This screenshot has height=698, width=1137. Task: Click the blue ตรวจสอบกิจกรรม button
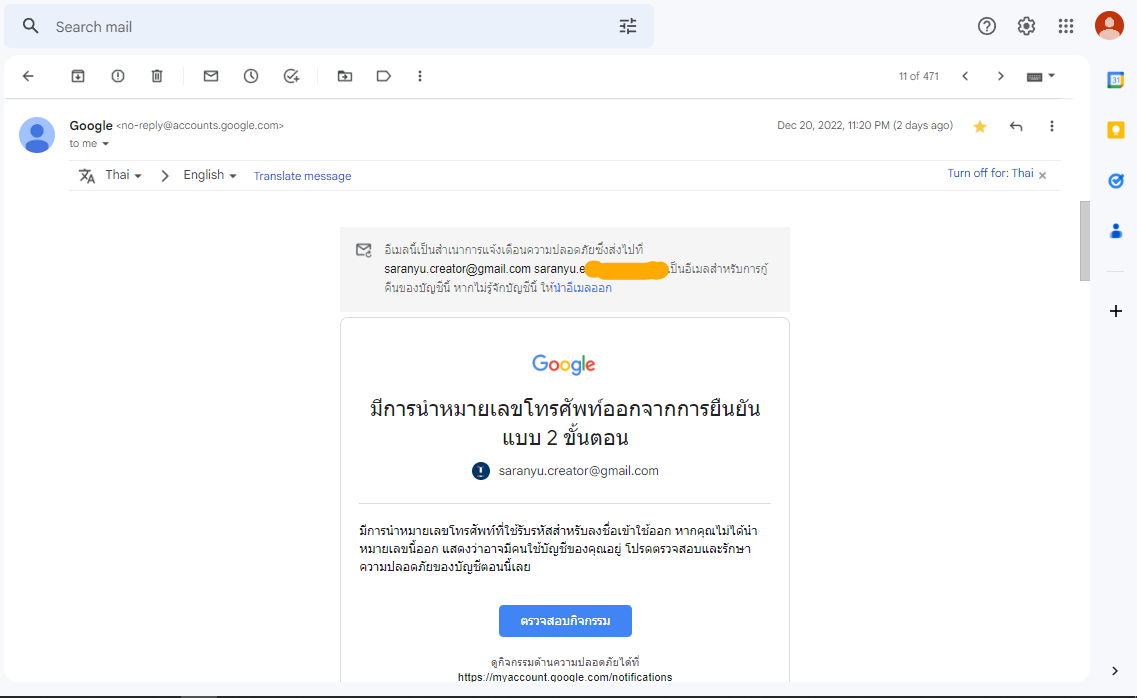click(x=565, y=621)
